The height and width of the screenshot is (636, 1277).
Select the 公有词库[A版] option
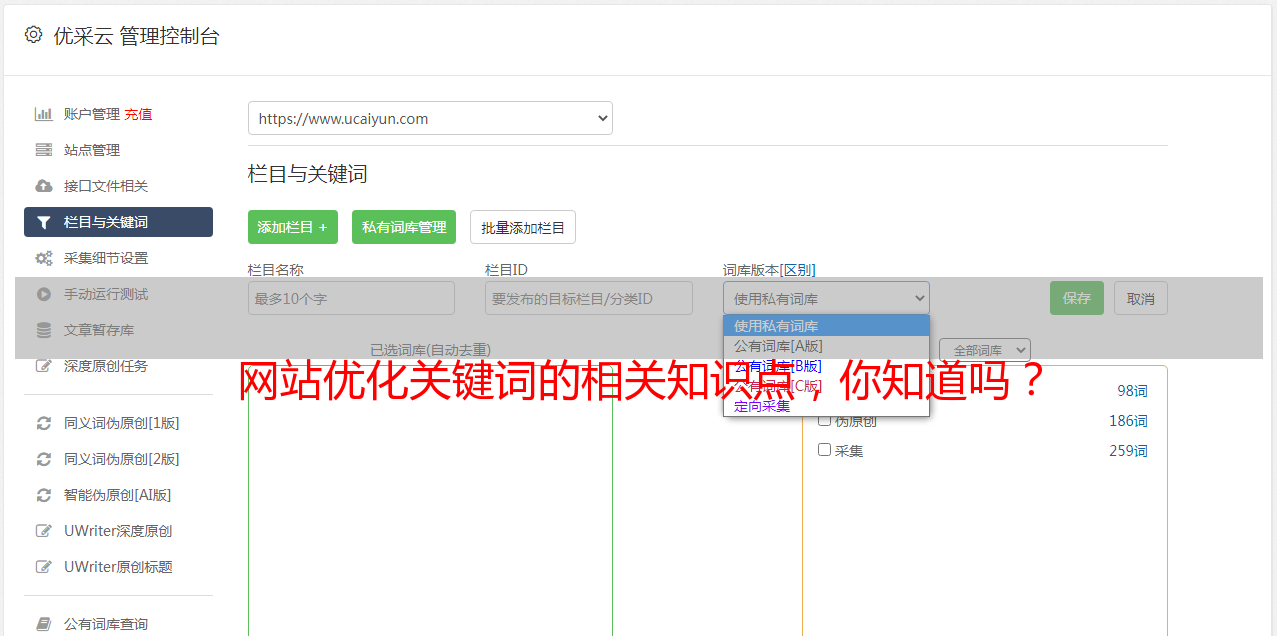[826, 346]
